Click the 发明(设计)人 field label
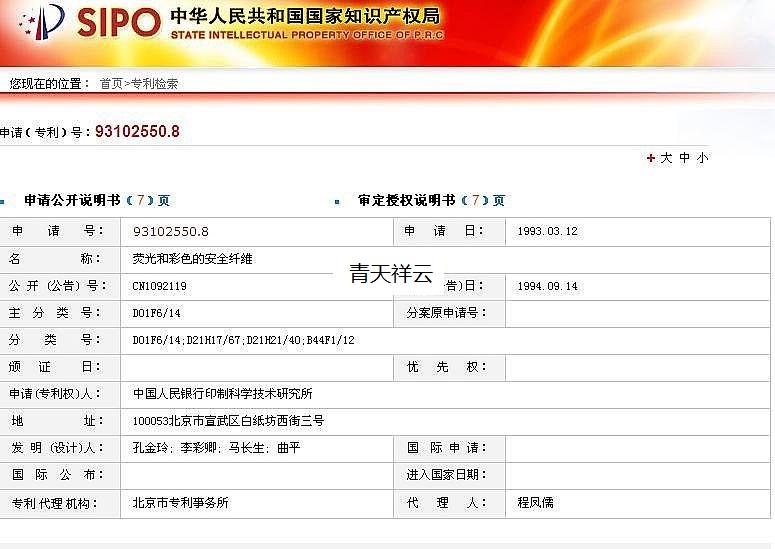The width and height of the screenshot is (775, 549). pos(57,448)
